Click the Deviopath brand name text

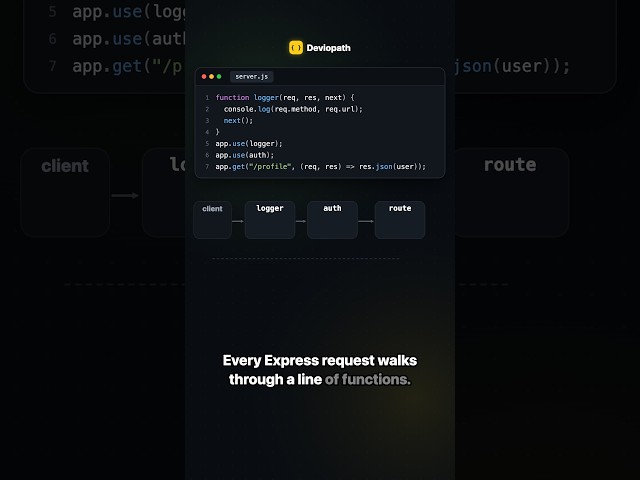point(329,48)
